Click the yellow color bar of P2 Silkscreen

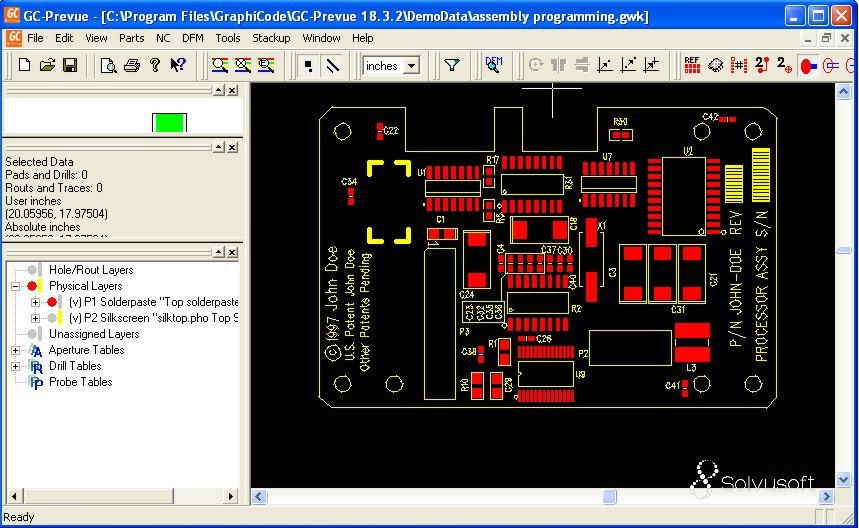pyautogui.click(x=60, y=318)
